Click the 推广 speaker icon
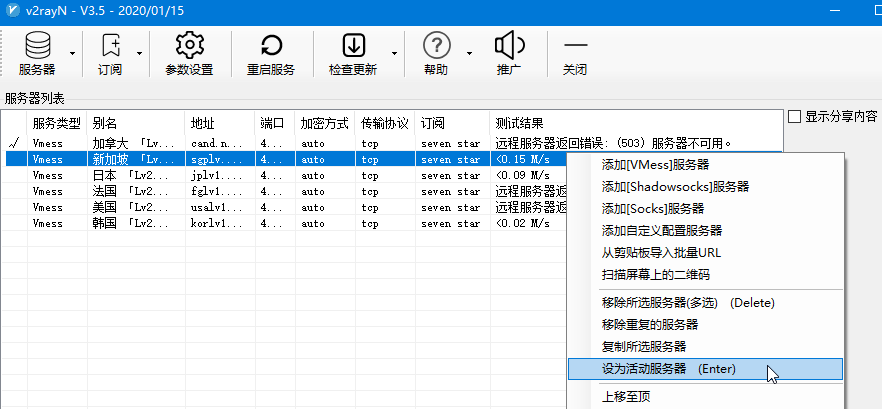Viewport: 882px width, 409px height. [509, 46]
